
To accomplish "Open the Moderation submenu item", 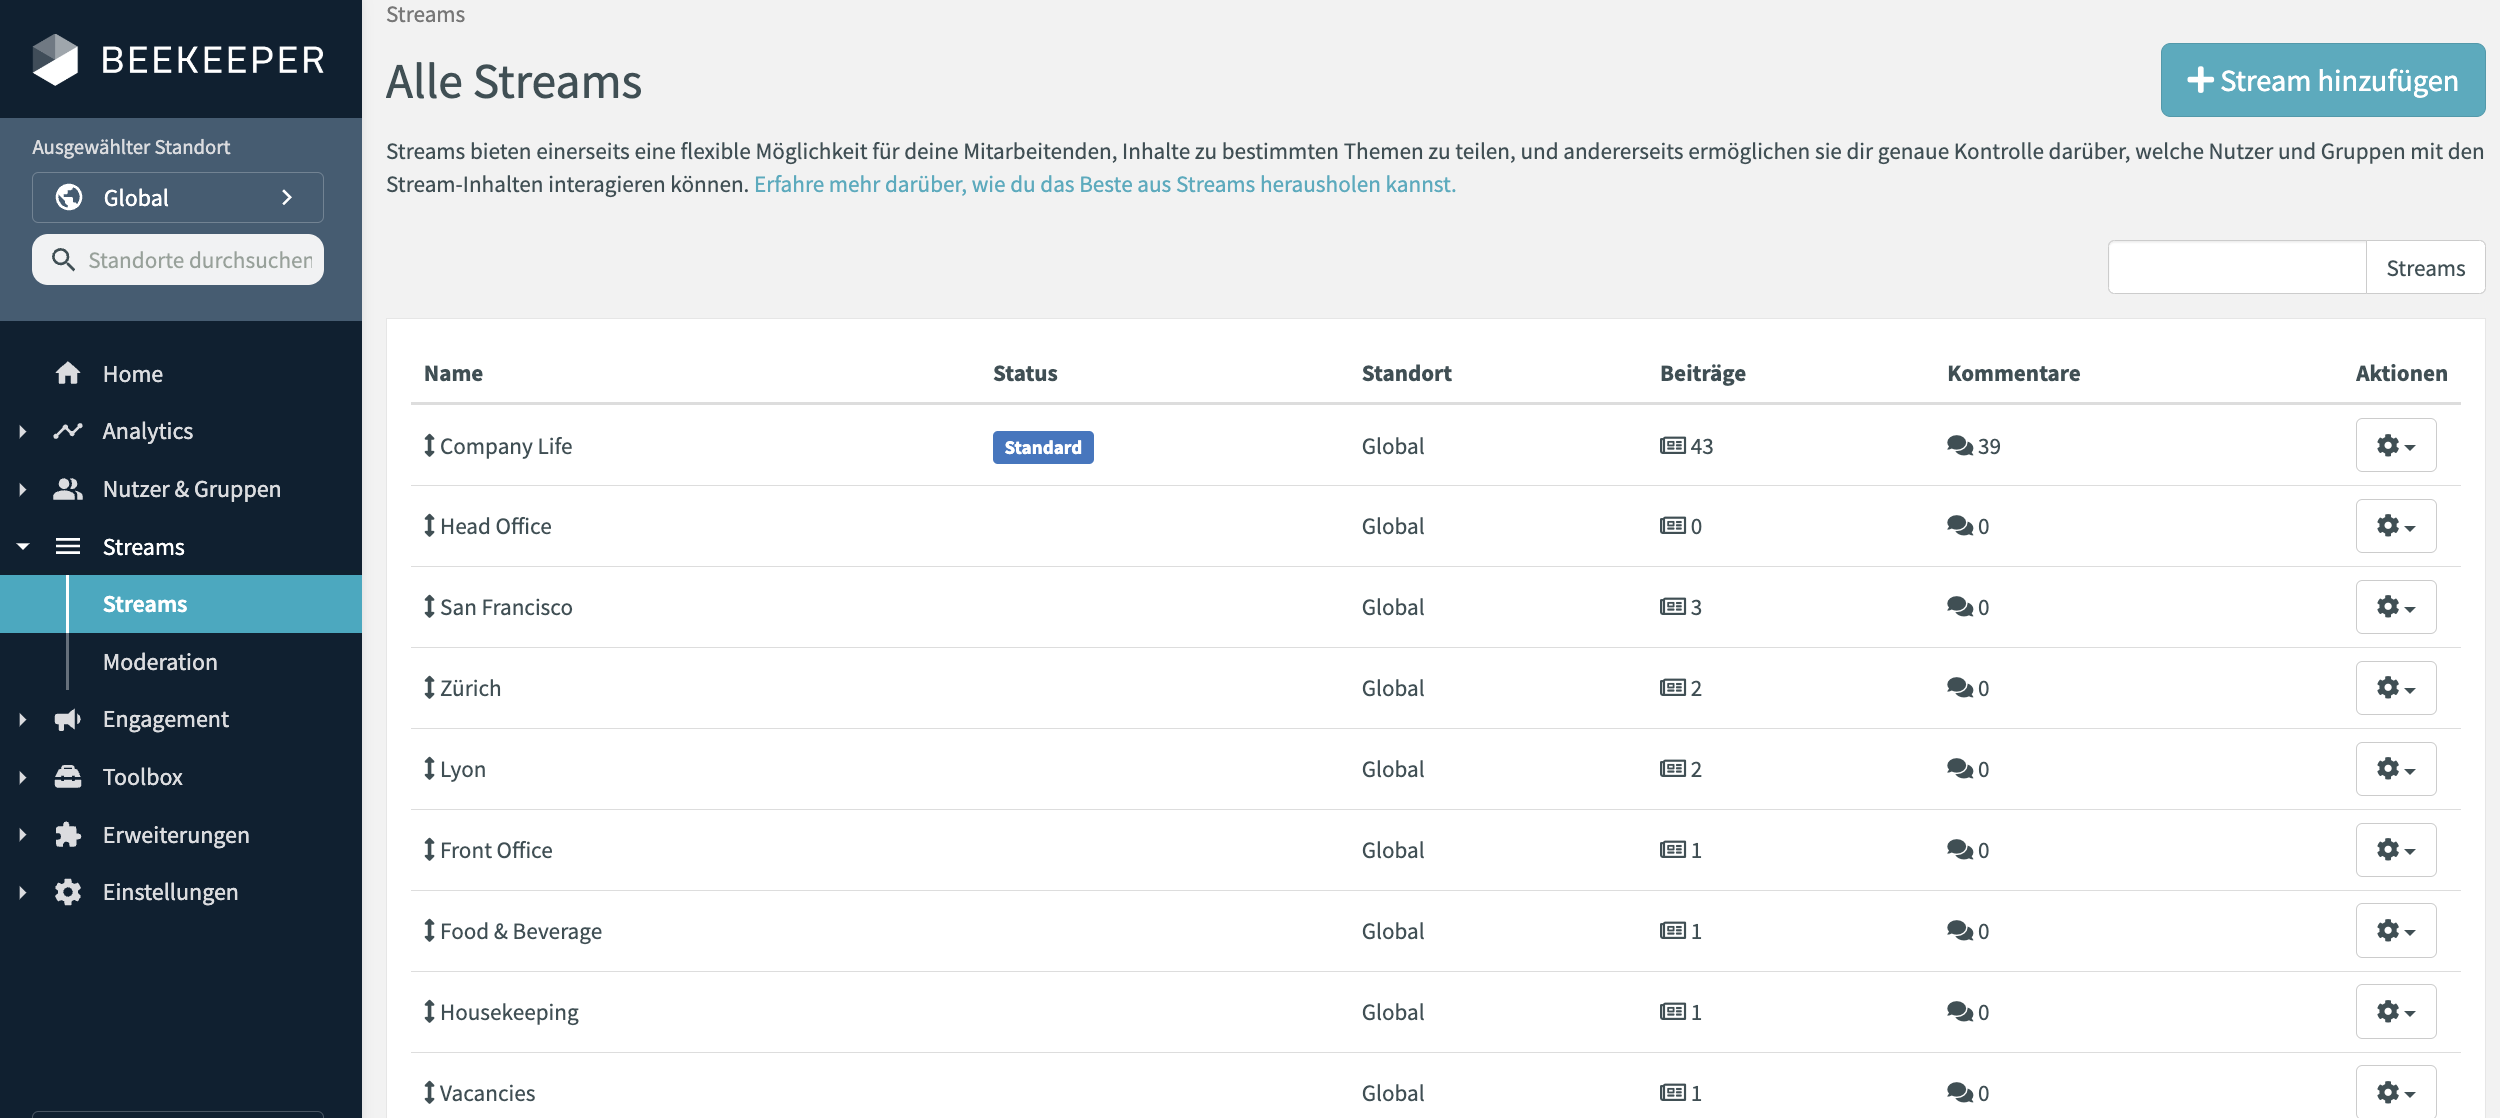I will (x=160, y=661).
